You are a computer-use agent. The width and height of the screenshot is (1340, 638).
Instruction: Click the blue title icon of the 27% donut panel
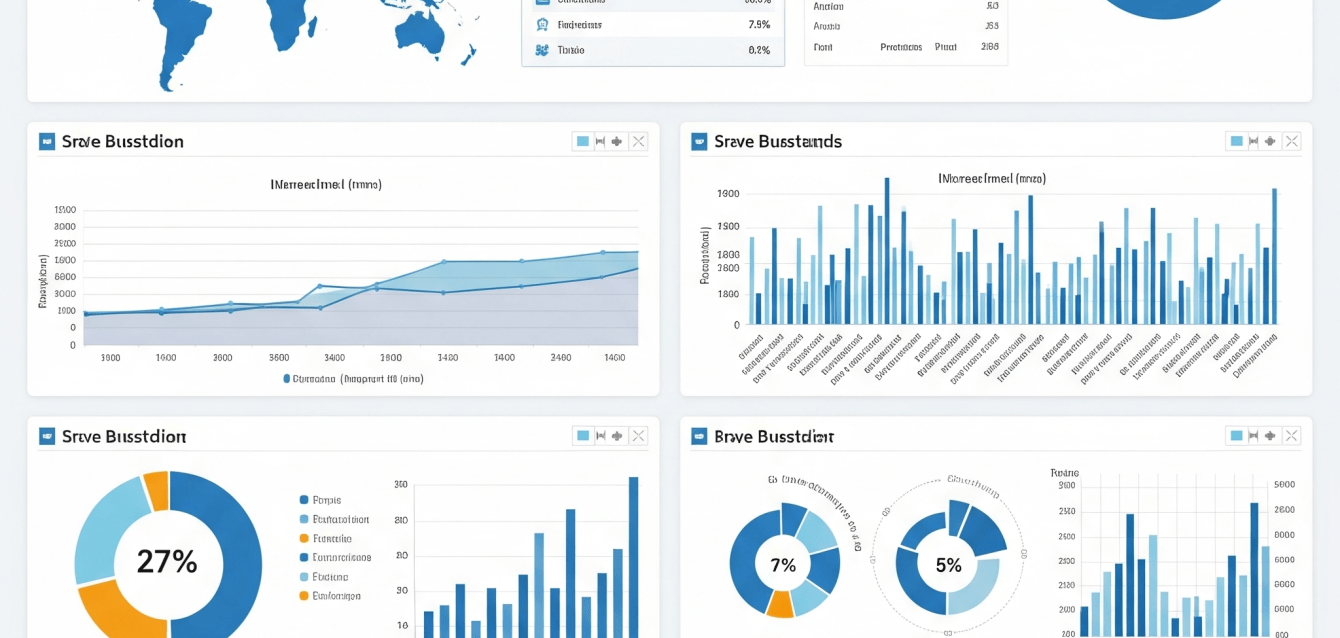point(47,436)
